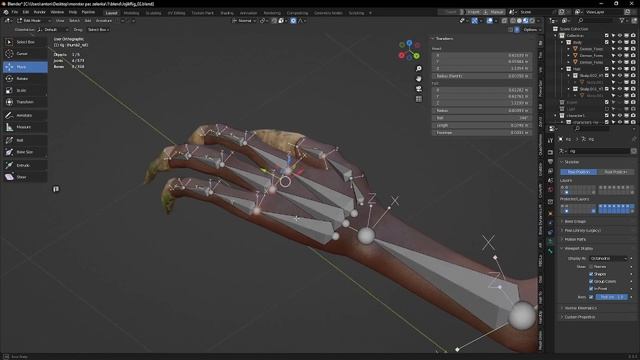
Task: Select the Annotate tool
Action: [25, 116]
